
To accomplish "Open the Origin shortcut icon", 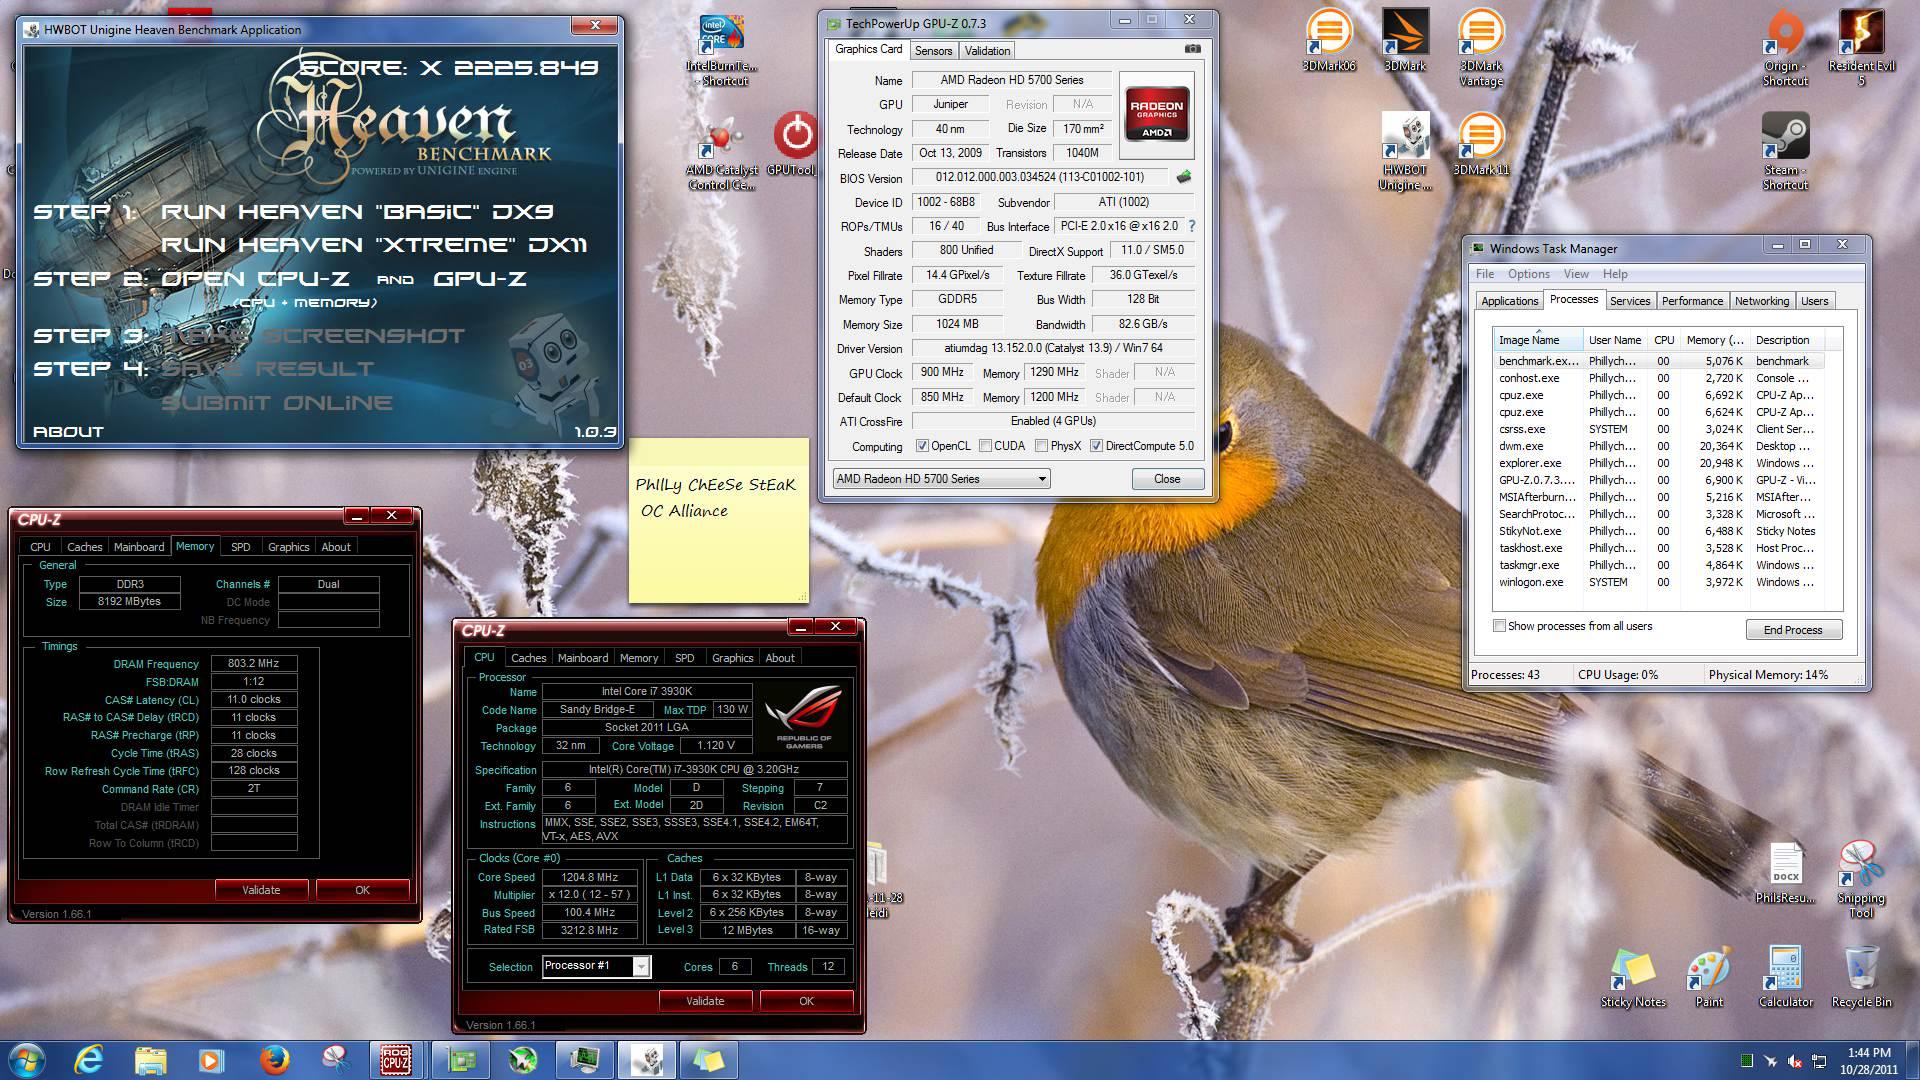I will click(x=1785, y=48).
